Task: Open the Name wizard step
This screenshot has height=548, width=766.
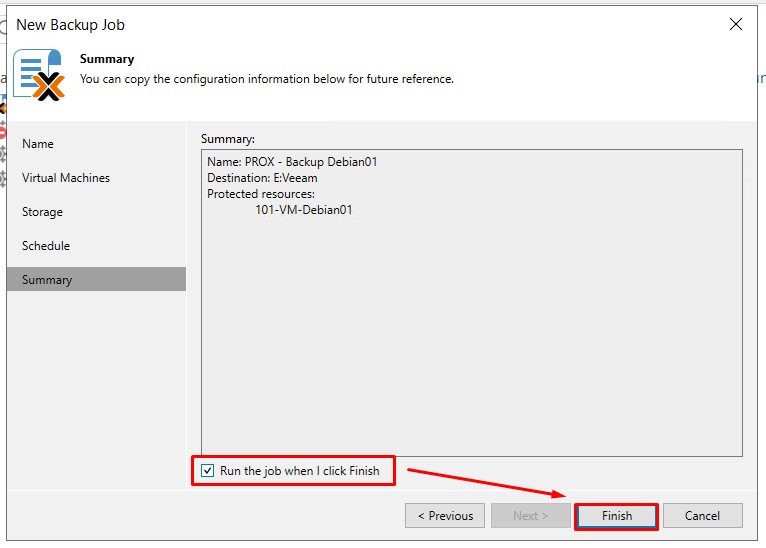Action: (38, 144)
